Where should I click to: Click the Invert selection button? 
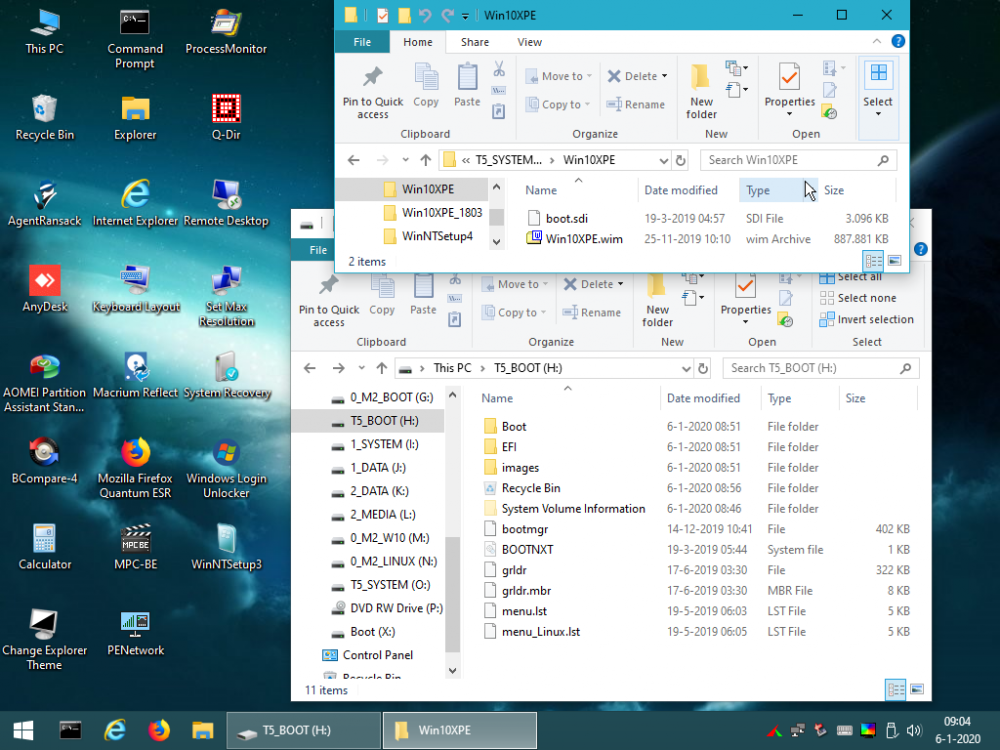point(866,319)
